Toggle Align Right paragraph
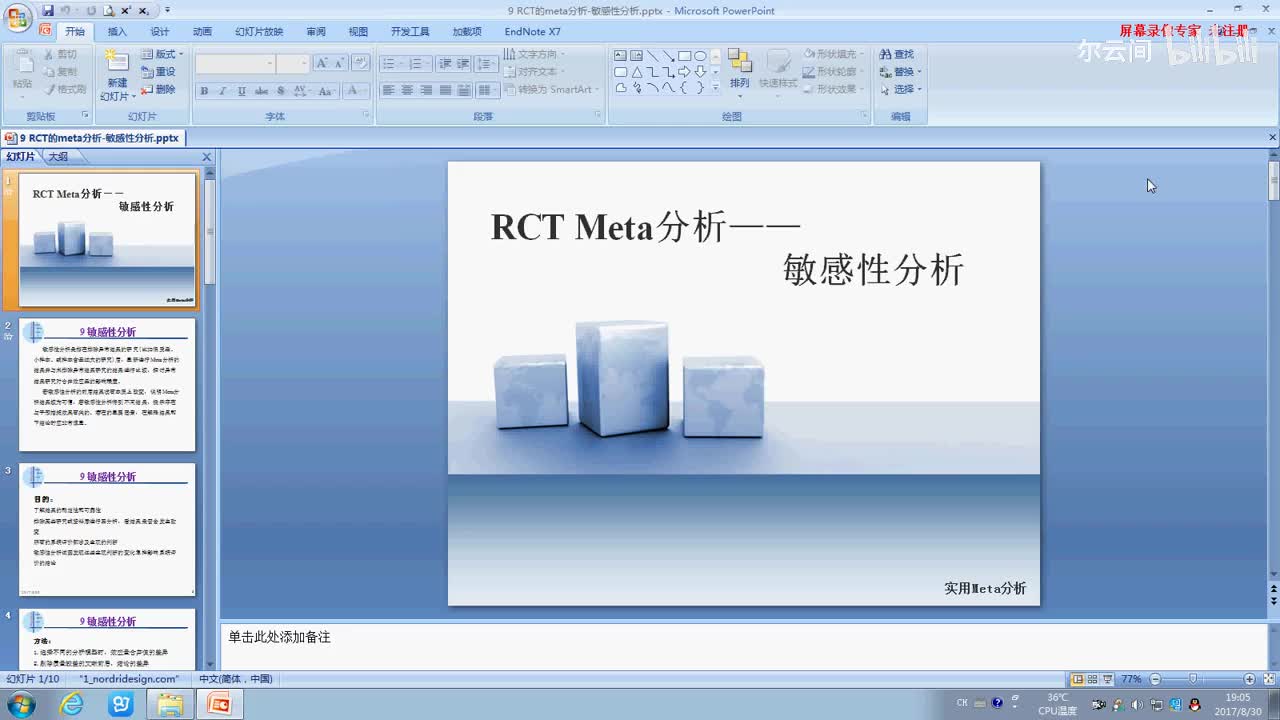The height and width of the screenshot is (720, 1280). [x=426, y=90]
